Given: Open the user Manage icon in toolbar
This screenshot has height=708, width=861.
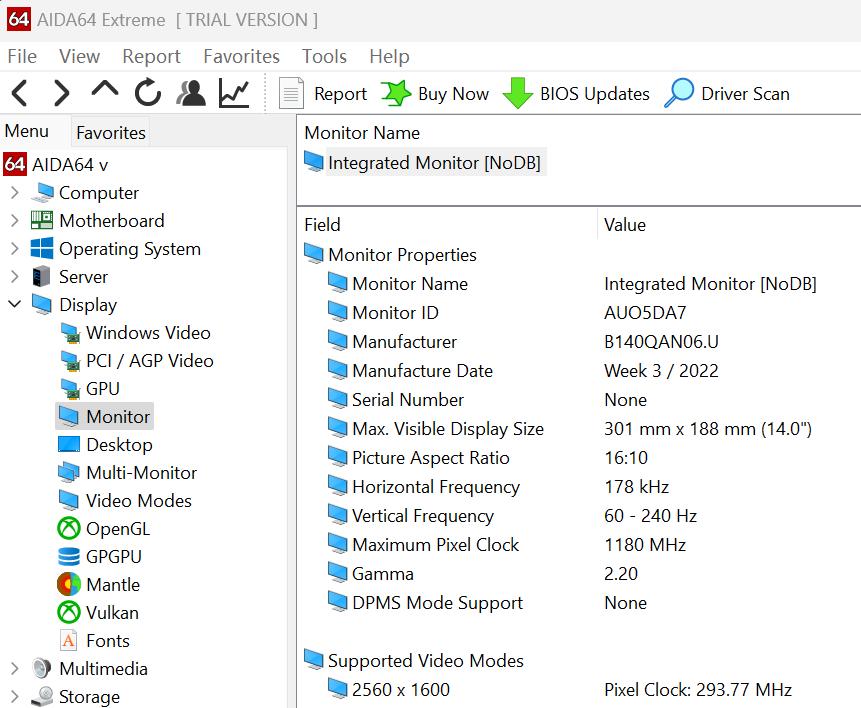Looking at the screenshot, I should pyautogui.click(x=190, y=94).
